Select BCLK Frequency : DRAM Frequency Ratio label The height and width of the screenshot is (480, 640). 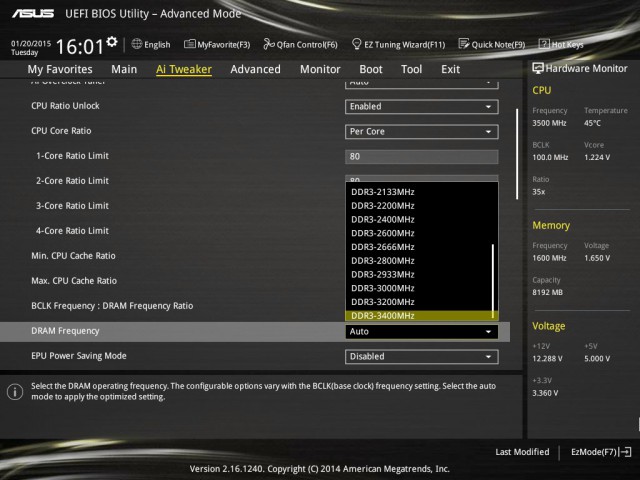click(x=112, y=306)
